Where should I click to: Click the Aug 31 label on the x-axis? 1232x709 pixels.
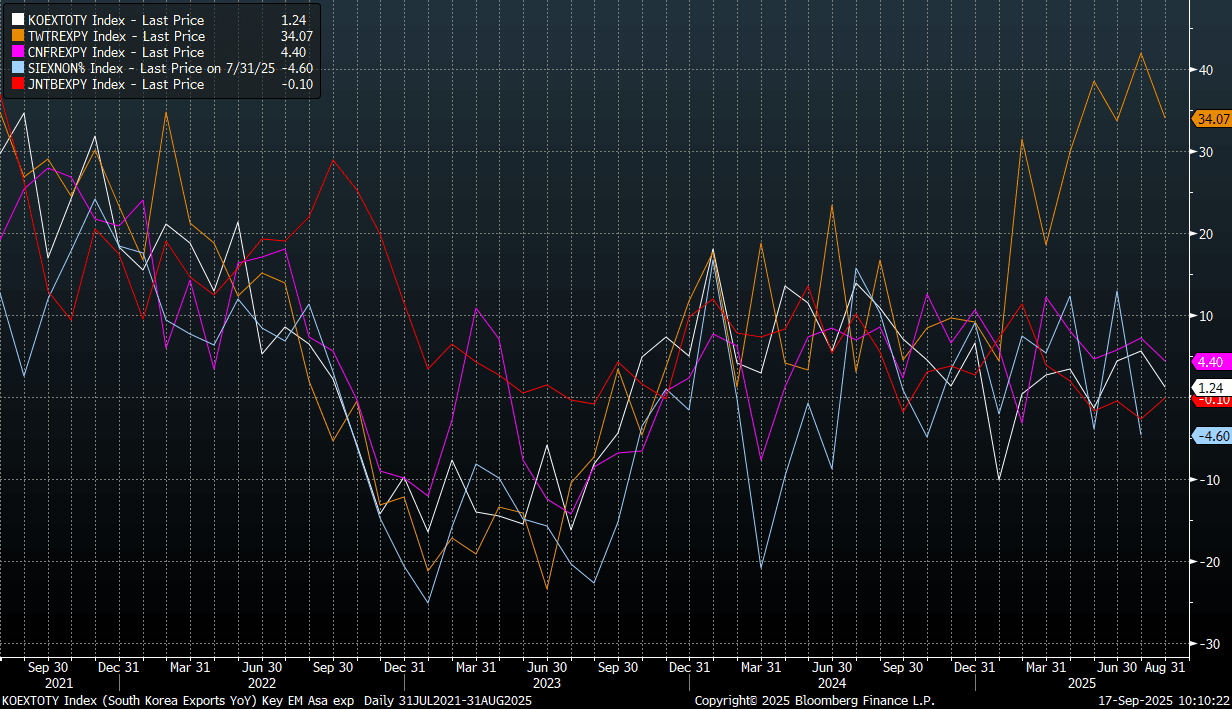pyautogui.click(x=1164, y=667)
